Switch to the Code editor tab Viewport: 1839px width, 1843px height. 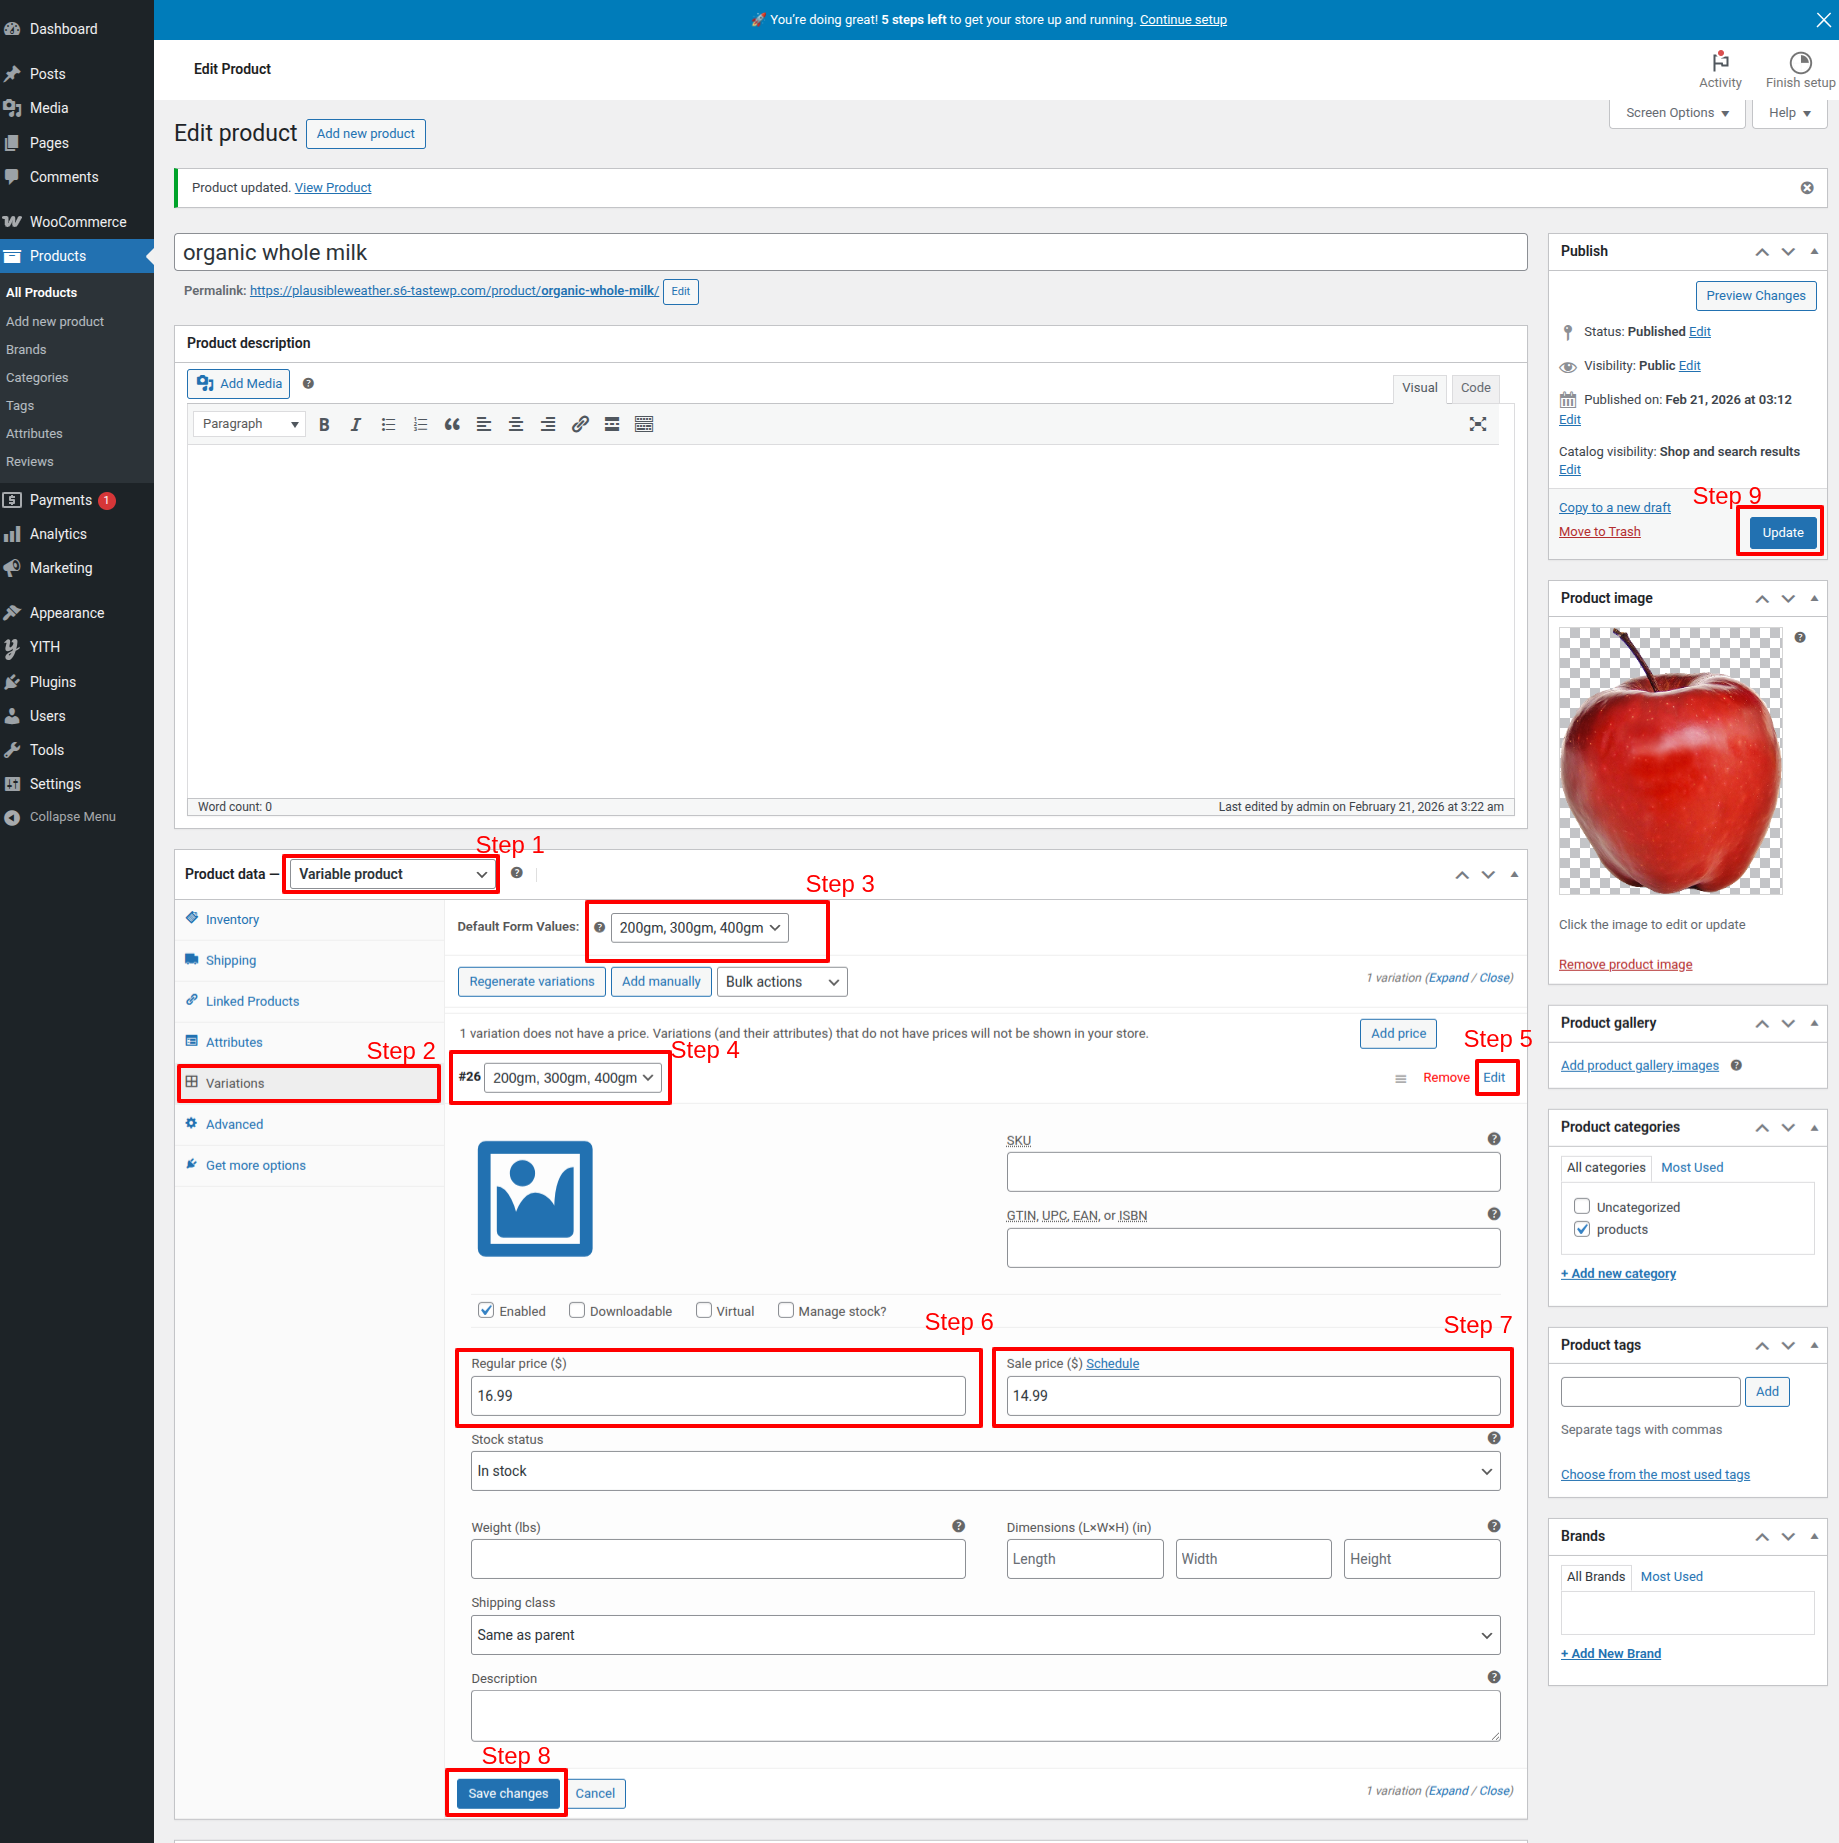click(x=1475, y=388)
